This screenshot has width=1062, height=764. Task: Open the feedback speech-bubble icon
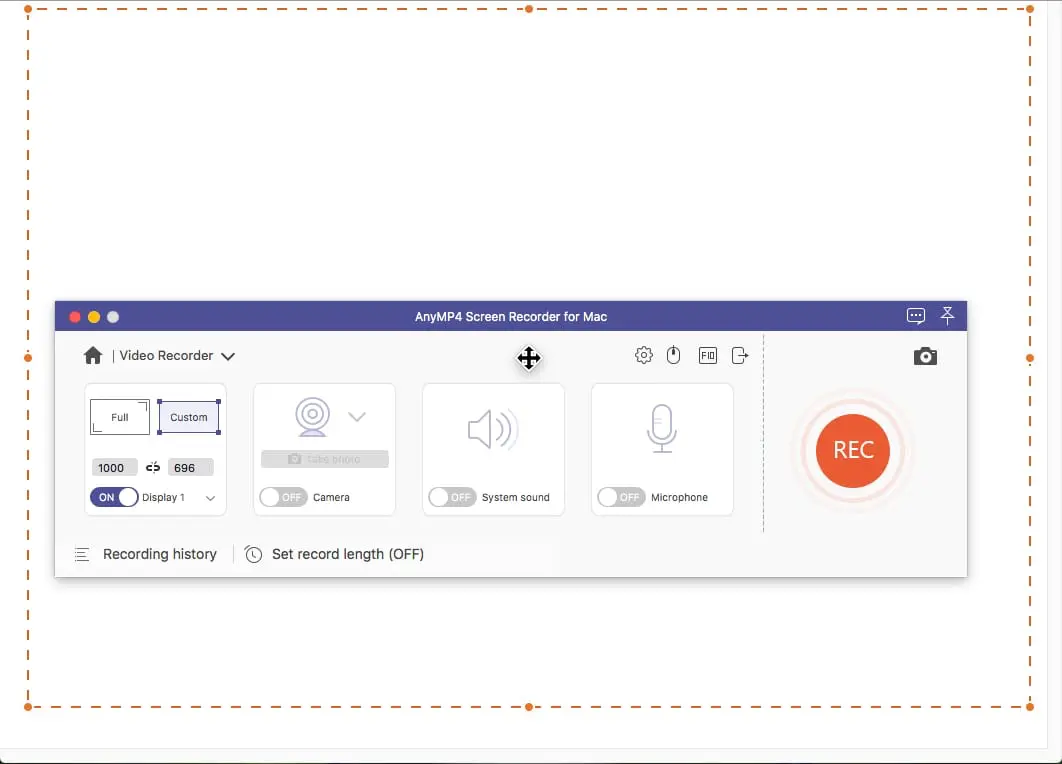[916, 316]
